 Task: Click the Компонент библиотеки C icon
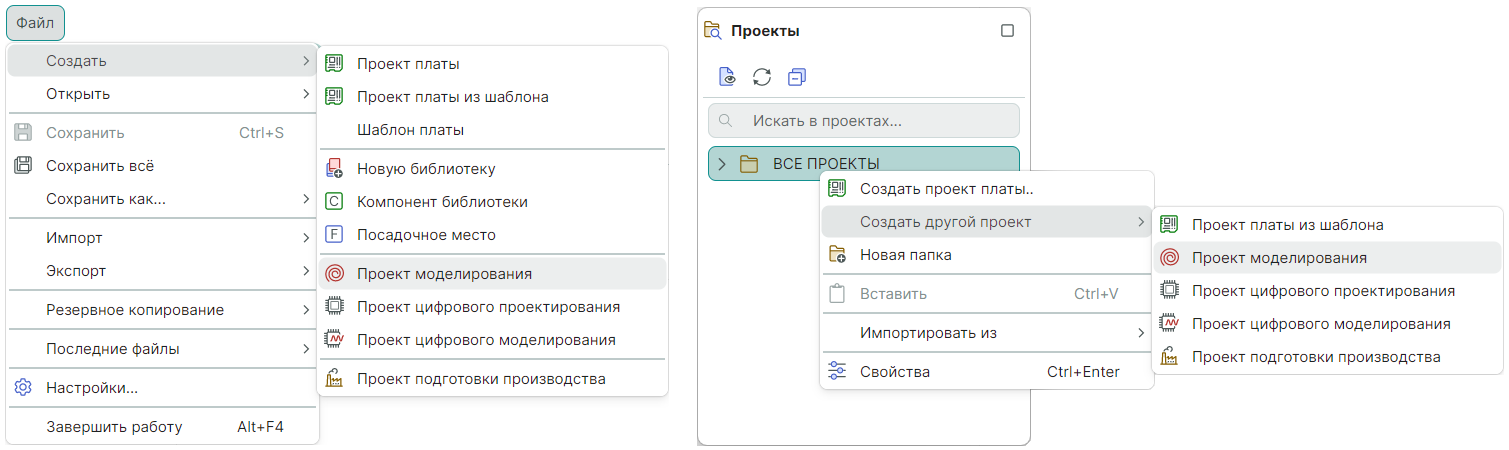(335, 202)
